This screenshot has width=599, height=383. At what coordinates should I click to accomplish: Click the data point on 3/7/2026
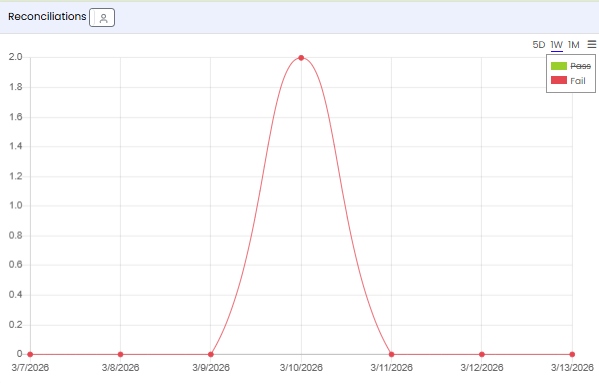point(30,354)
